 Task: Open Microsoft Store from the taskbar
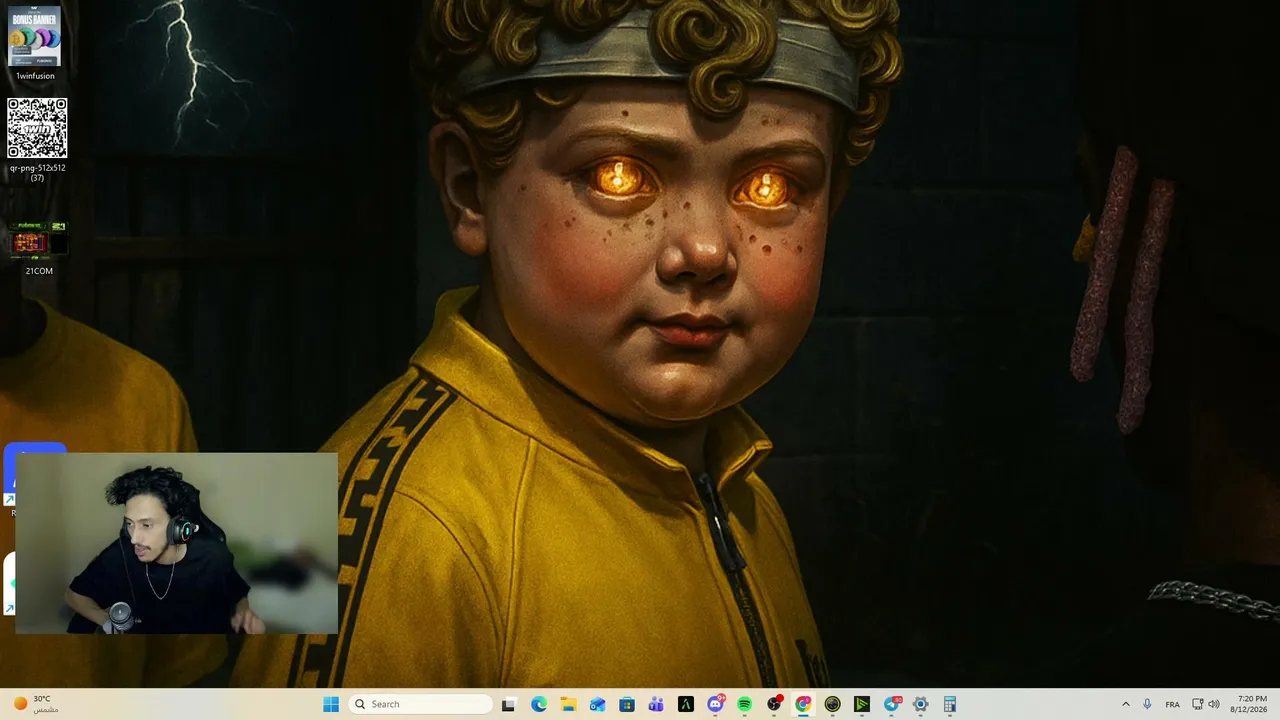(x=627, y=704)
